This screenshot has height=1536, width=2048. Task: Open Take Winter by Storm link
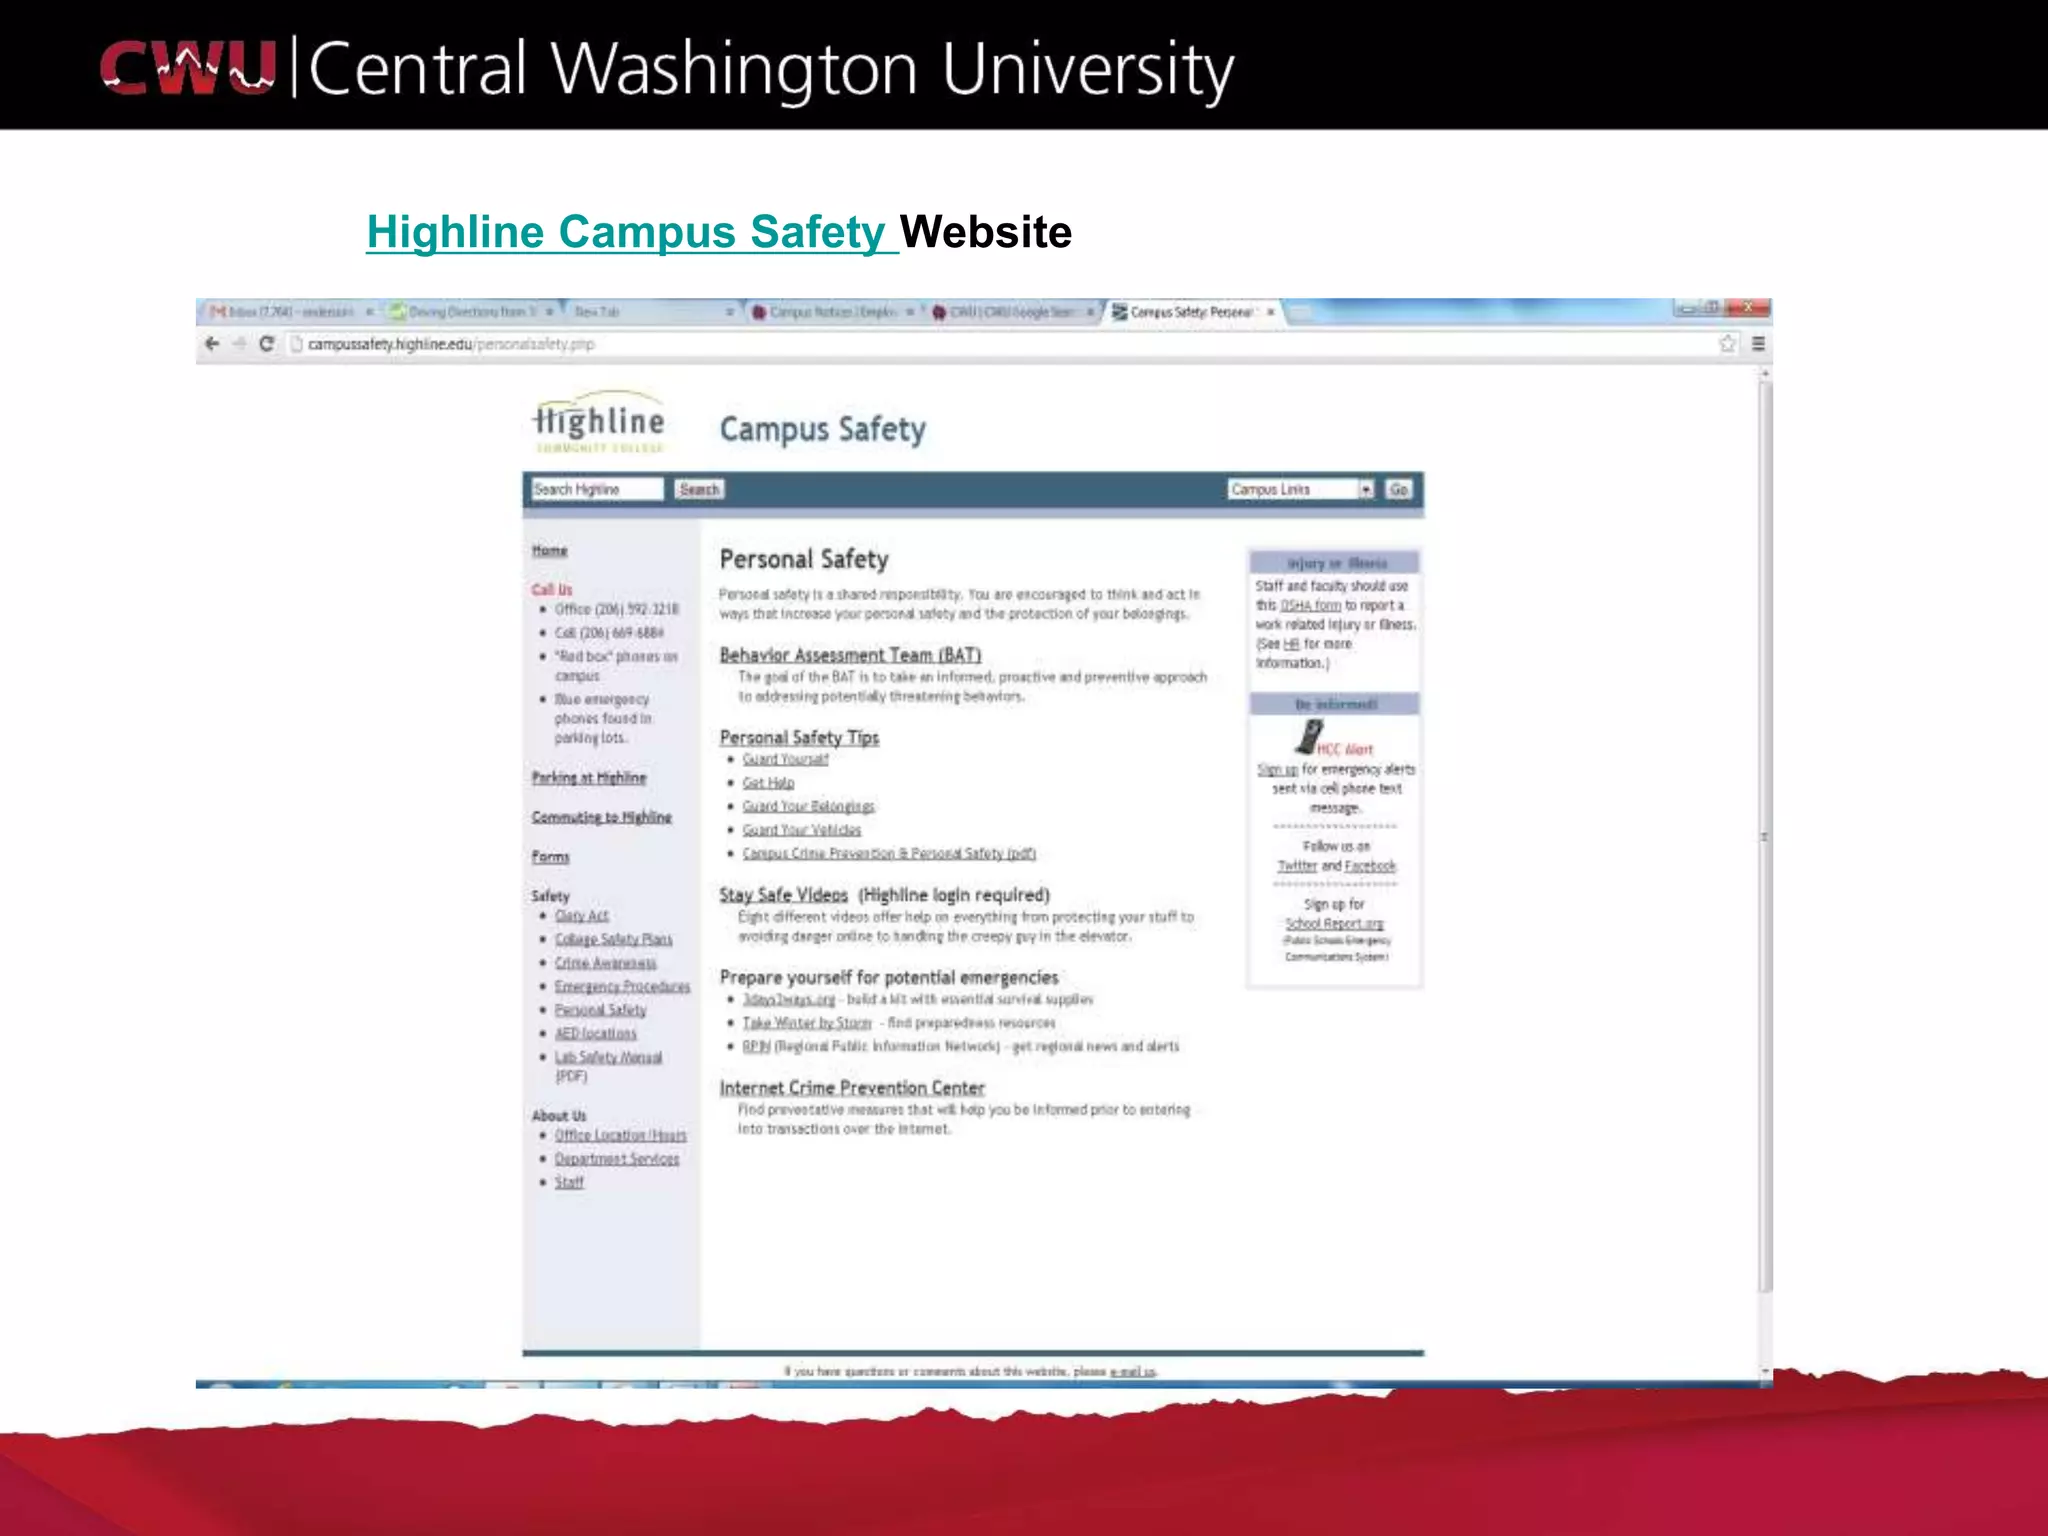(x=807, y=1023)
